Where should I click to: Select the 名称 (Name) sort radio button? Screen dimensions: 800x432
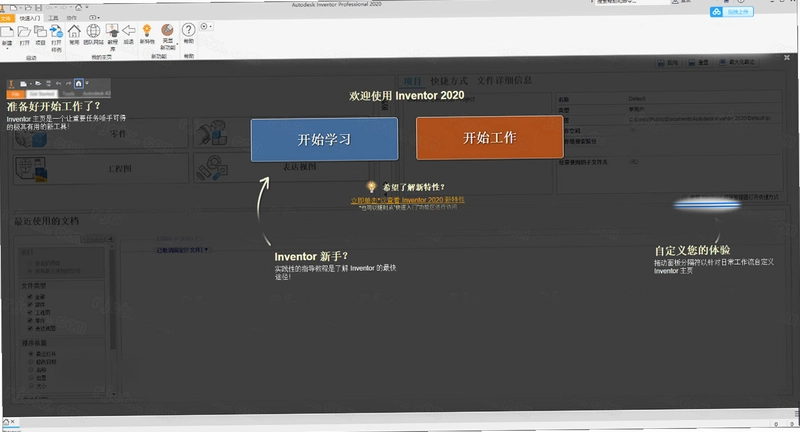click(31, 369)
